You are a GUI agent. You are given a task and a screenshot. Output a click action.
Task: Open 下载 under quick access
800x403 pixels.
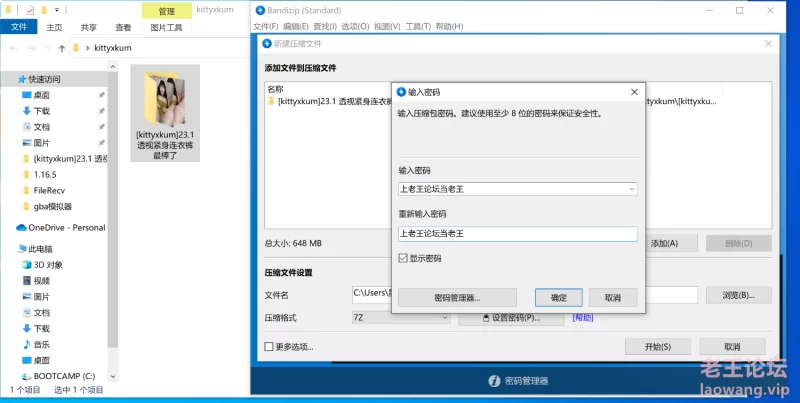[41, 111]
